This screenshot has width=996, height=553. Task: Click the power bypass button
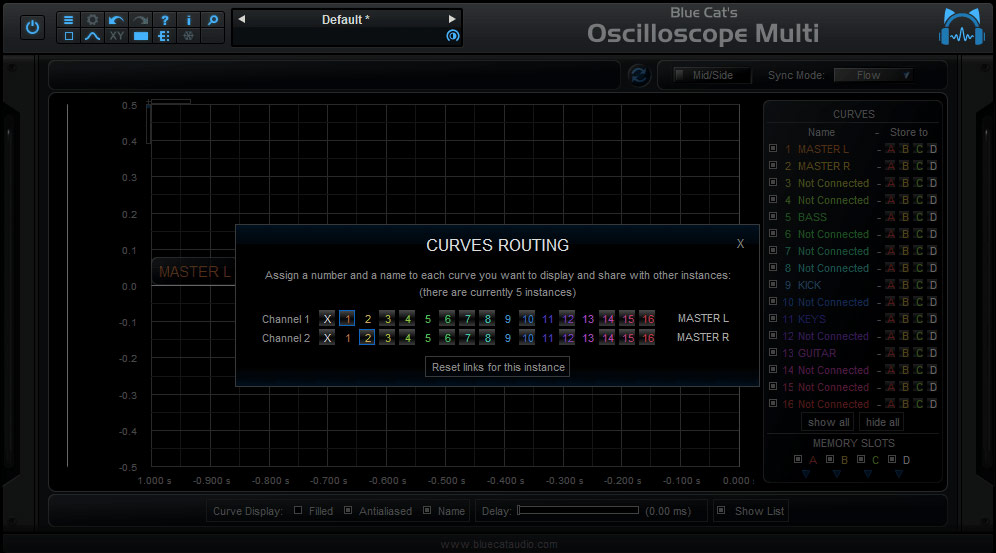(32, 28)
